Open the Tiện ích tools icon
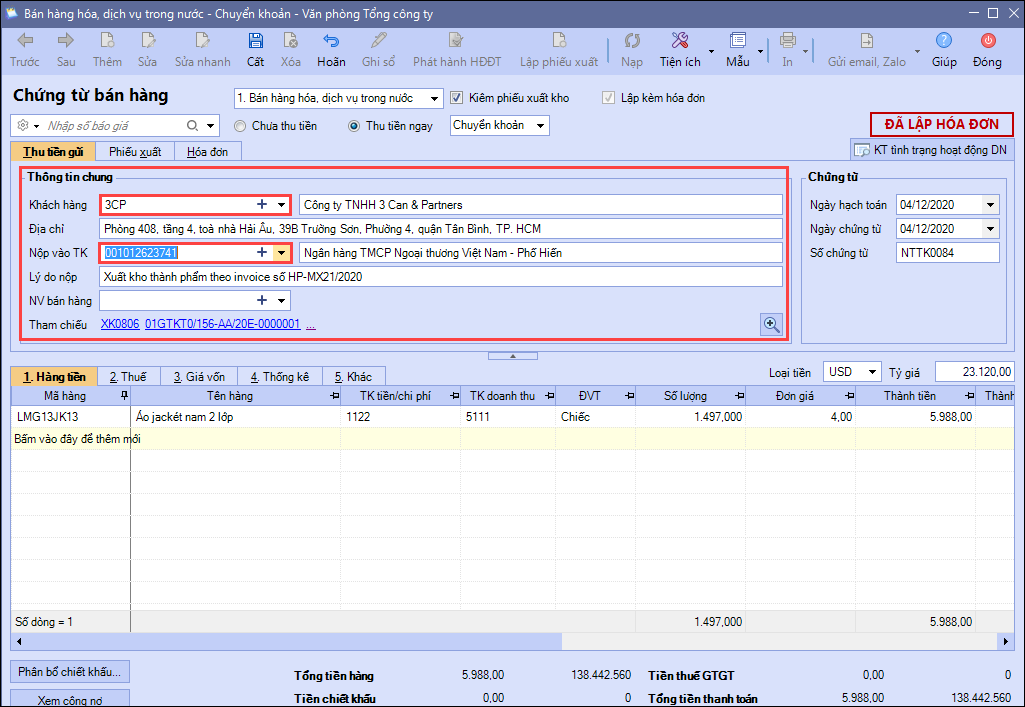Screen dimensions: 1025x707 pyautogui.click(x=680, y=42)
